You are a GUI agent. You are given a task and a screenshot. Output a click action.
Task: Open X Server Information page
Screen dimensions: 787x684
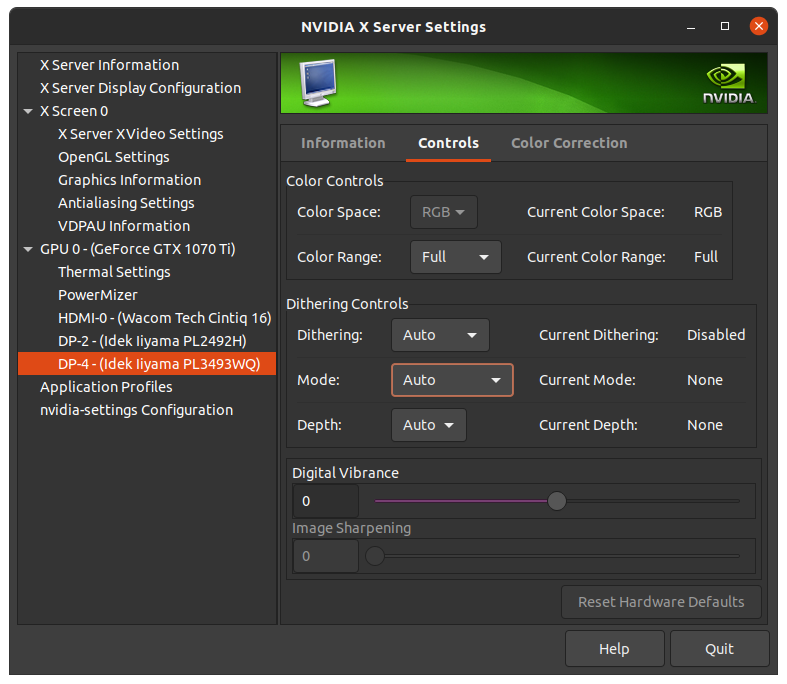point(109,65)
